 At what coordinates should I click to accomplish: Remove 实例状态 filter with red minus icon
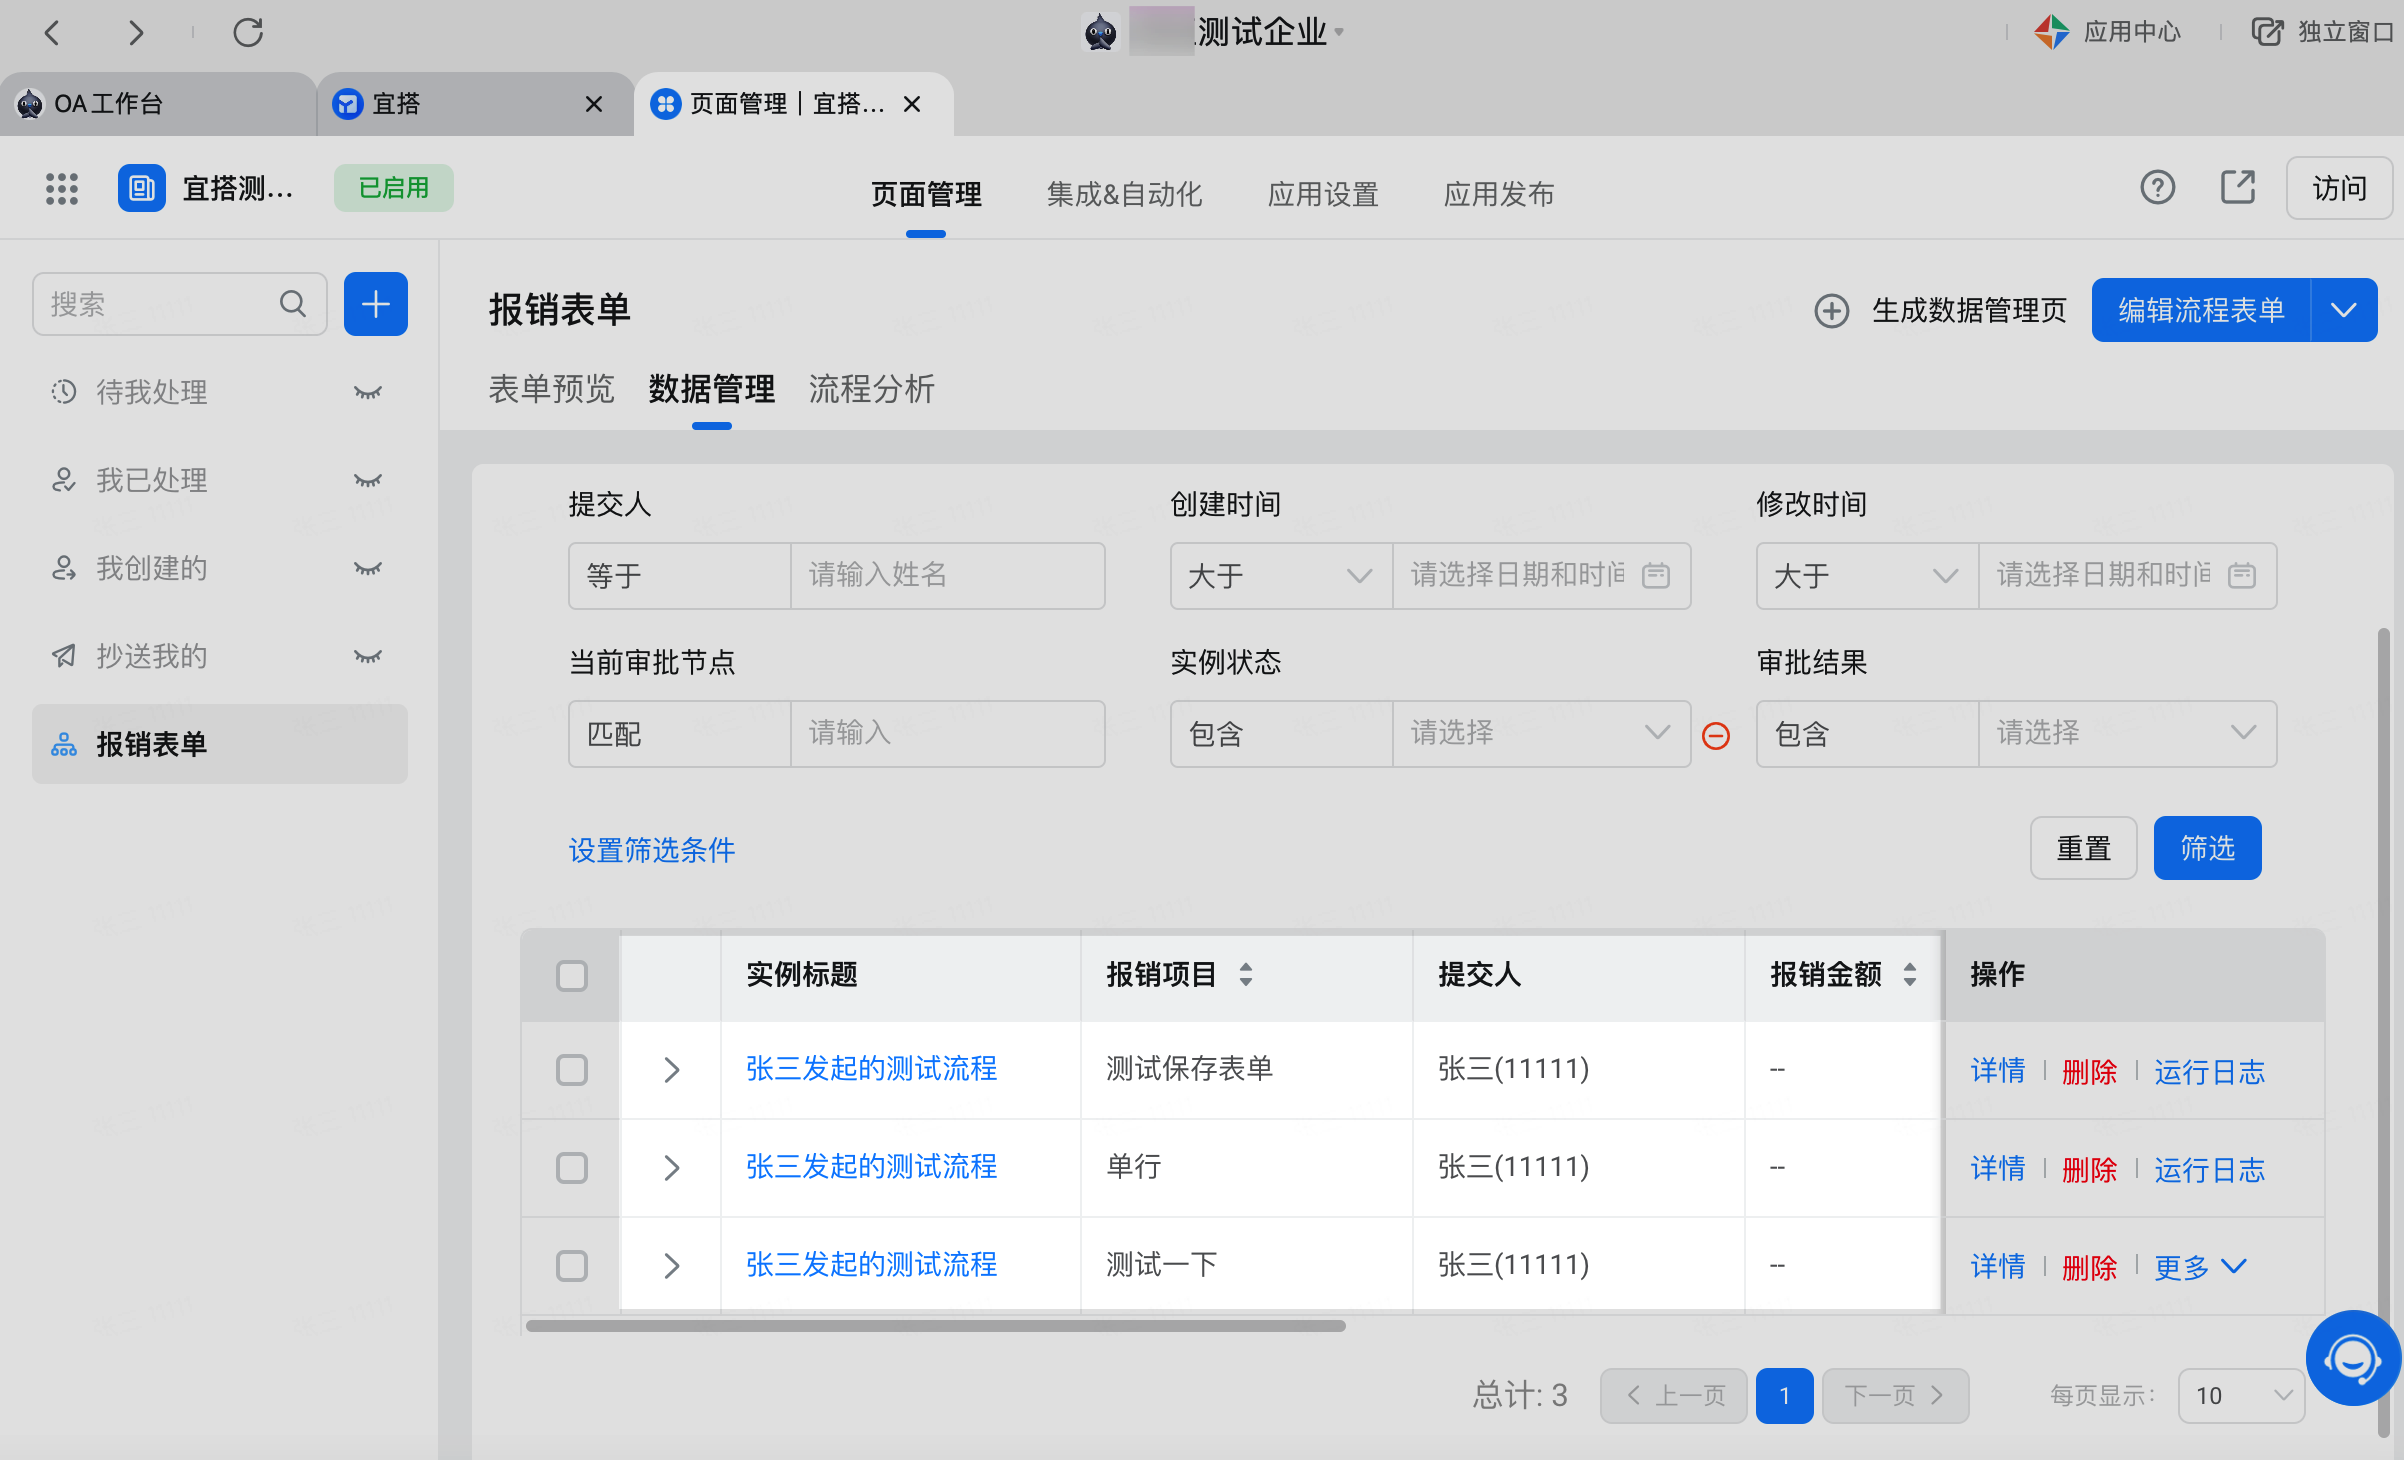(1716, 736)
